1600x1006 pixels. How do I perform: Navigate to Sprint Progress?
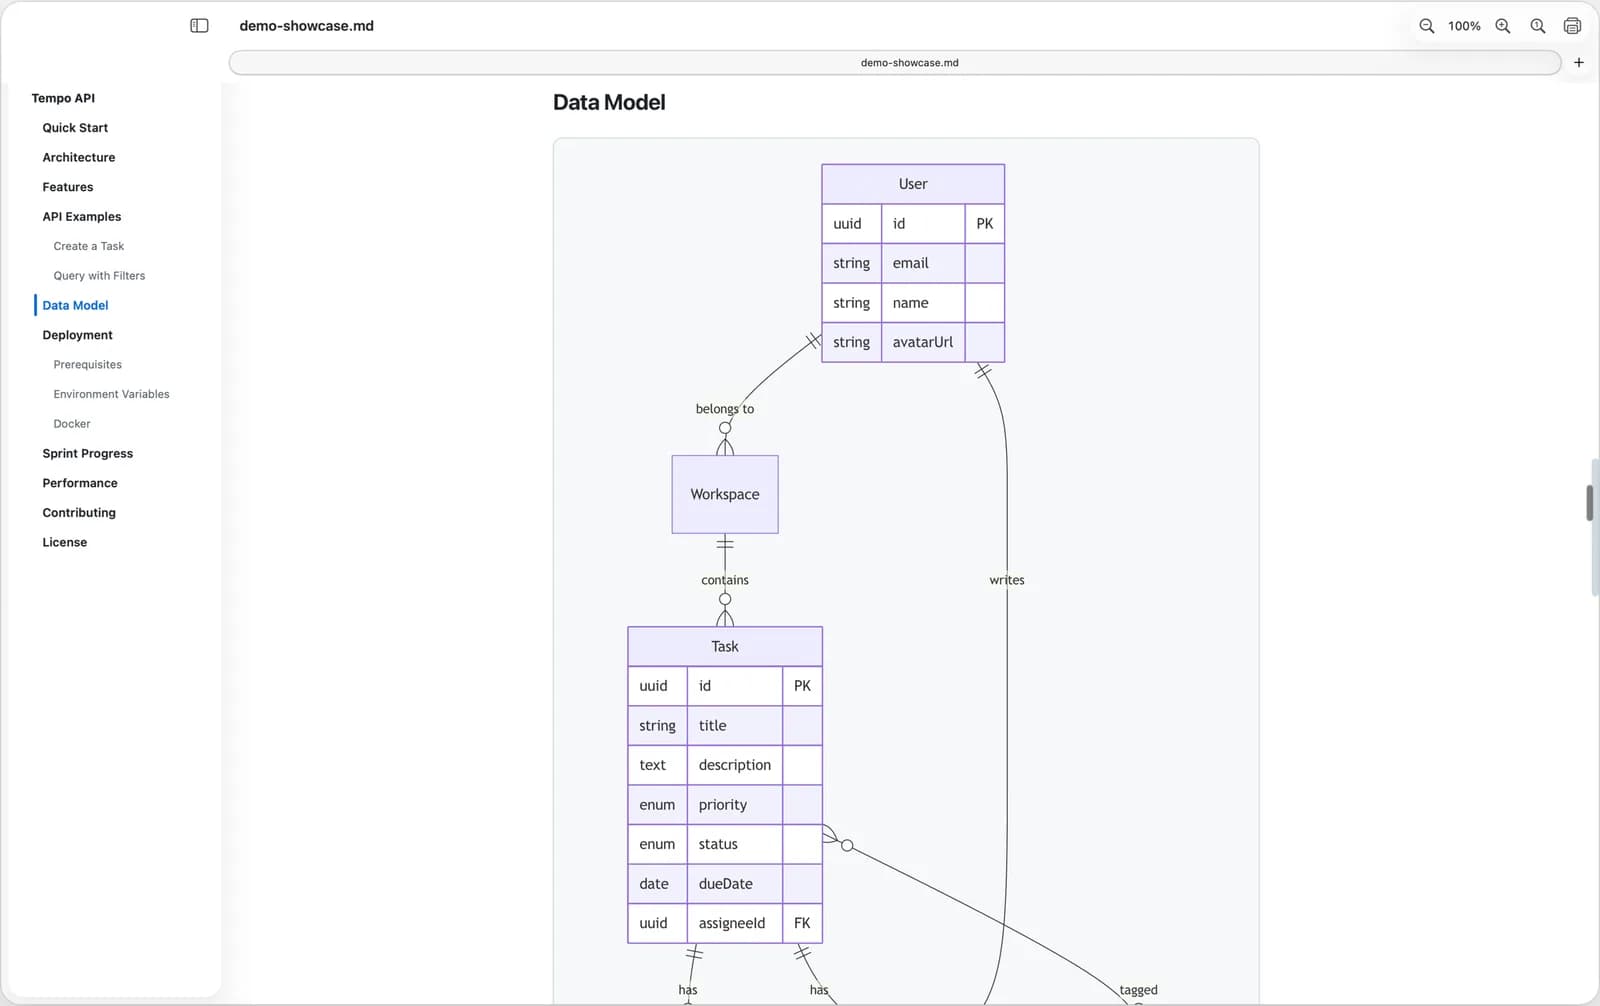87,453
